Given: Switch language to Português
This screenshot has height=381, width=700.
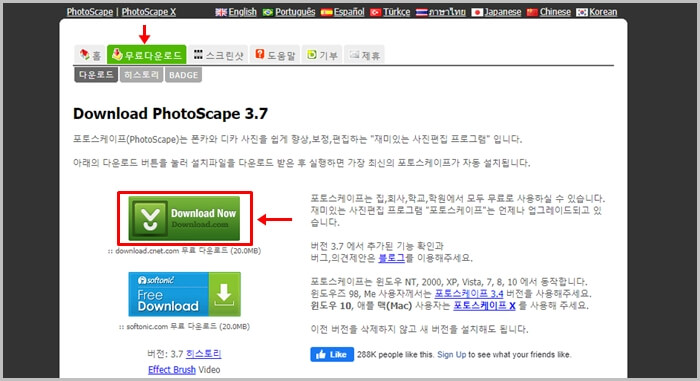Looking at the screenshot, I should 295,12.
